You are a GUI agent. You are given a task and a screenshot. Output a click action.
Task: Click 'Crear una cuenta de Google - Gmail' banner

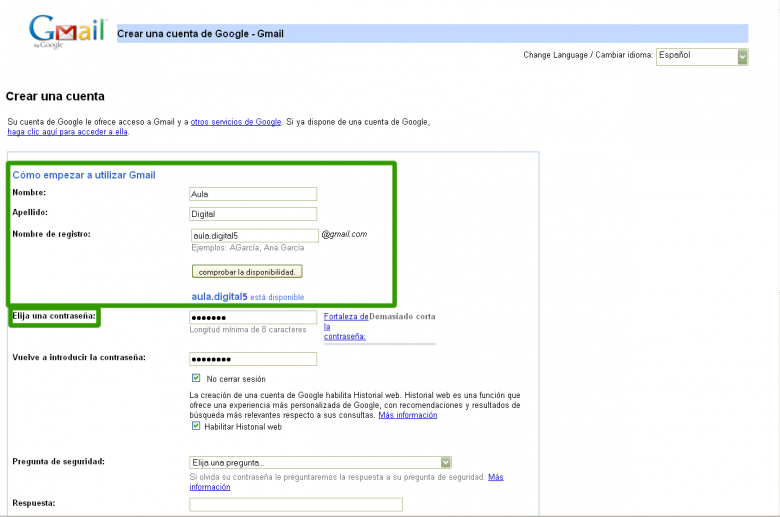pyautogui.click(x=432, y=33)
